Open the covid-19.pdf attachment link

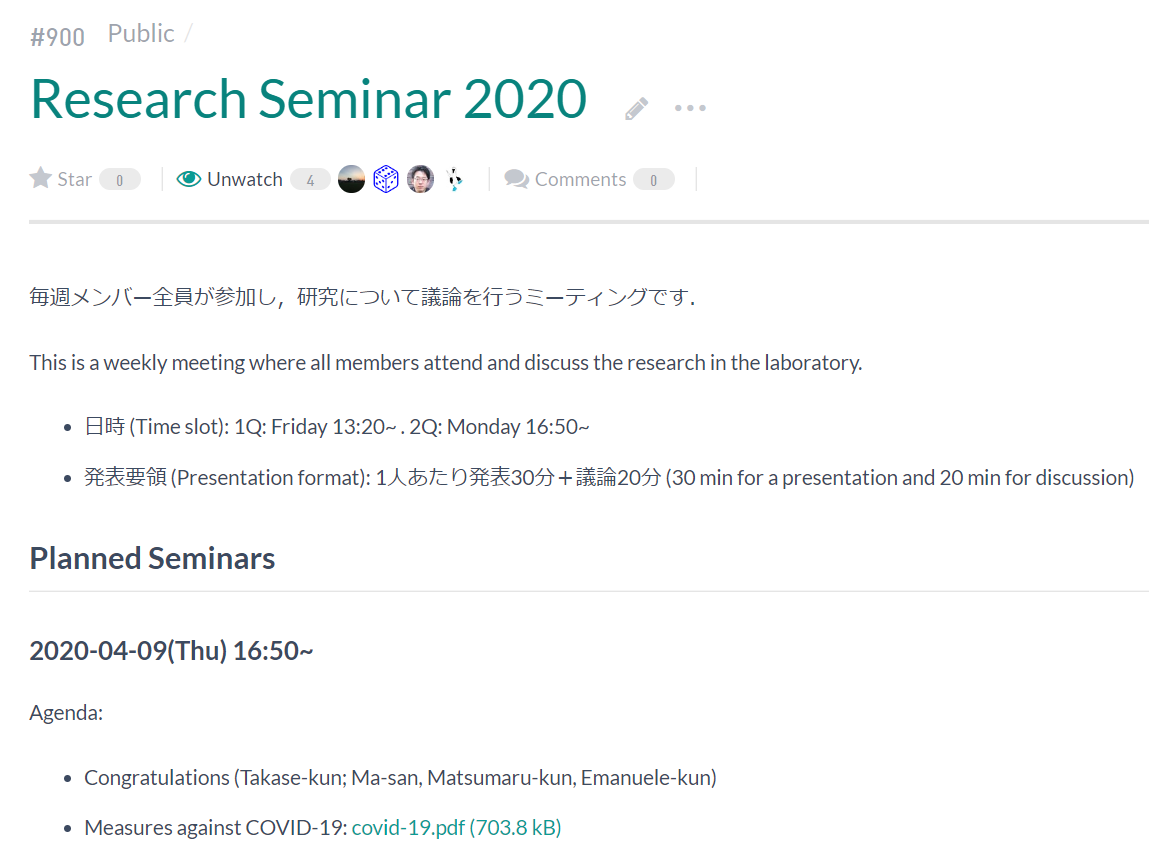(x=457, y=828)
